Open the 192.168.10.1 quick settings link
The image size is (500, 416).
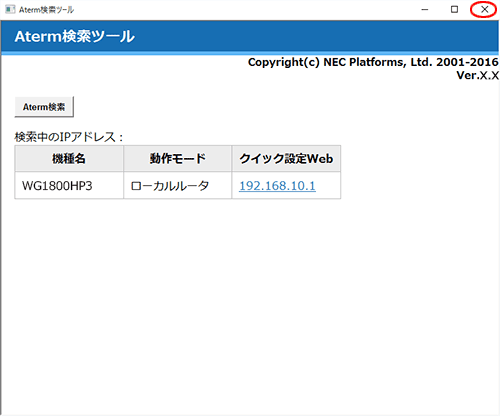[x=277, y=186]
